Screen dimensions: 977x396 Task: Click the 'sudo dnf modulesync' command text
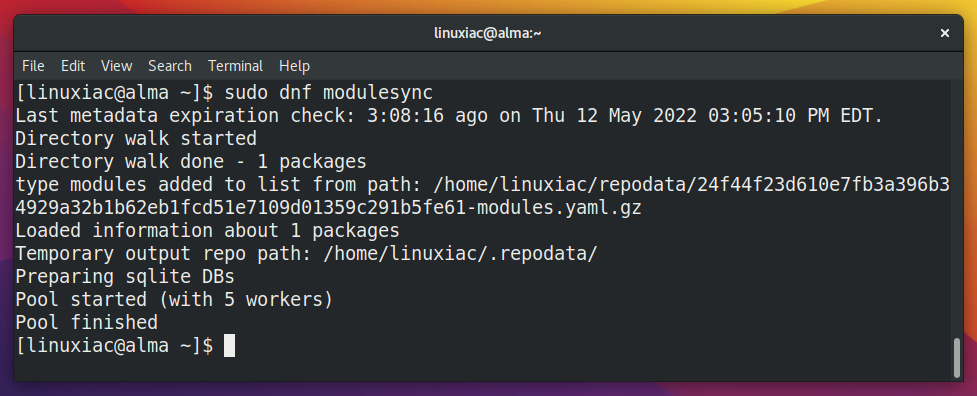(328, 93)
